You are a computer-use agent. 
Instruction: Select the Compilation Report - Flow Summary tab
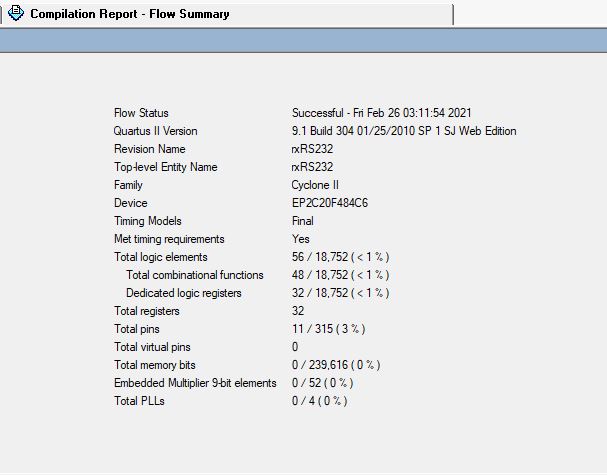(x=129, y=14)
